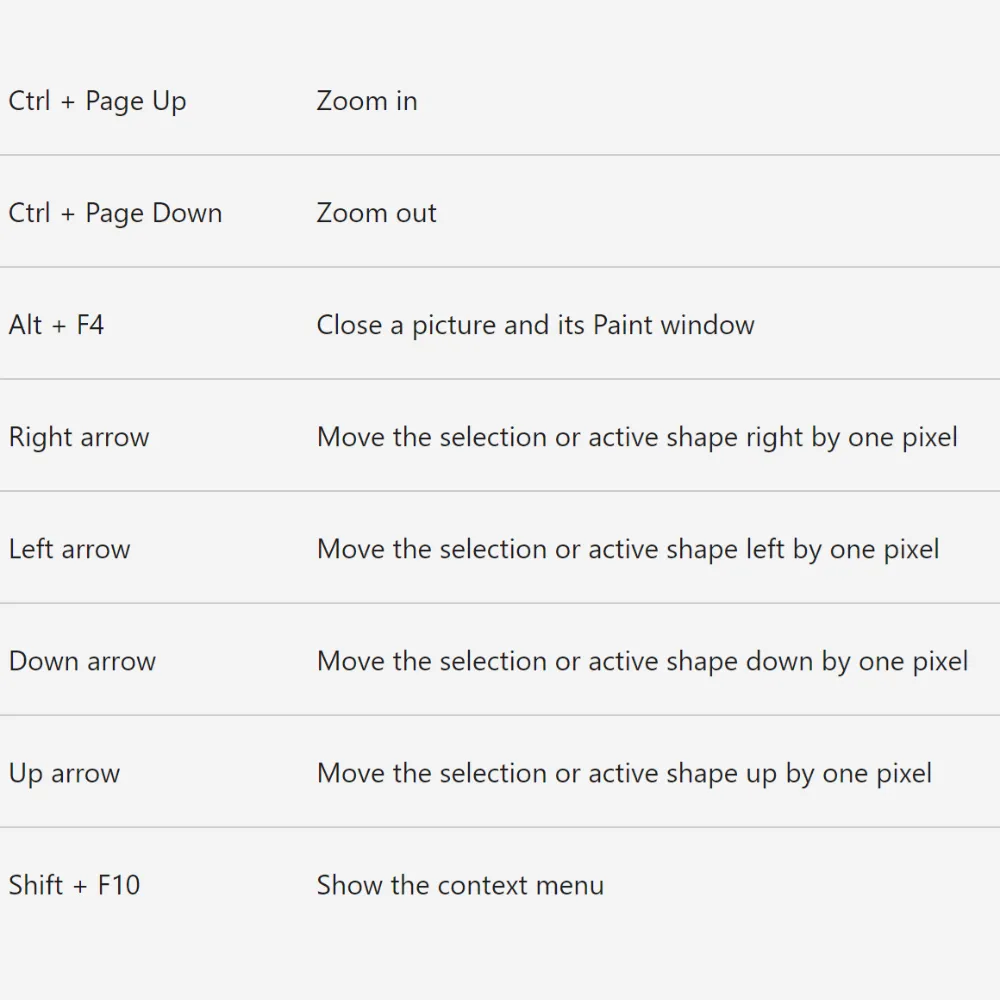Click the Shift + F10 shortcut text
This screenshot has height=1000, width=1000.
[x=74, y=885]
